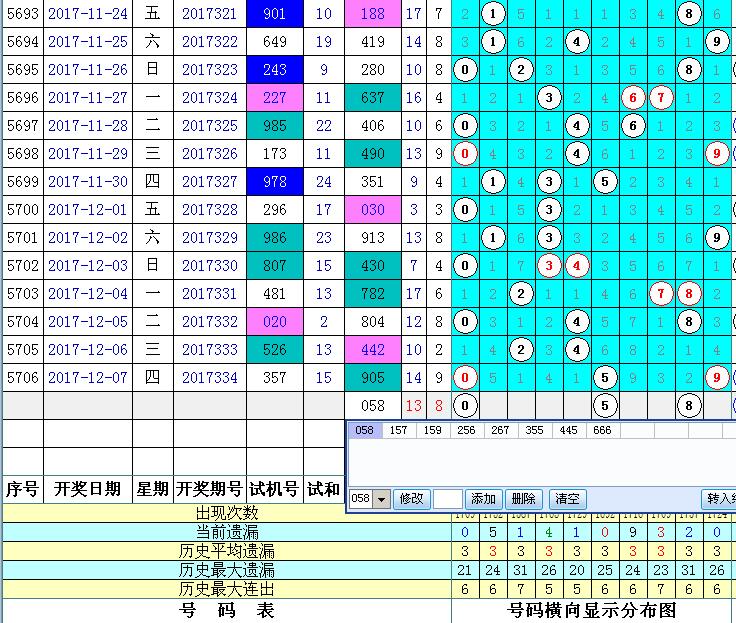Pick the 445 entry in the number list

[x=568, y=430]
